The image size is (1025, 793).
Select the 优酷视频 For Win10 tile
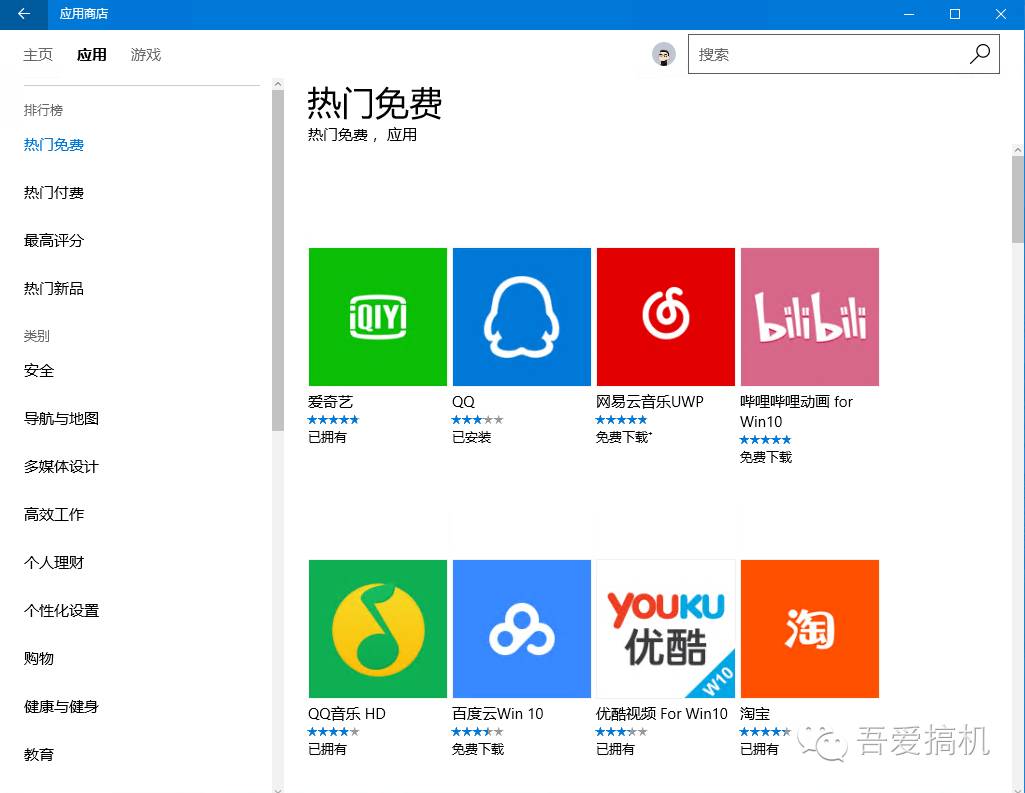point(665,628)
